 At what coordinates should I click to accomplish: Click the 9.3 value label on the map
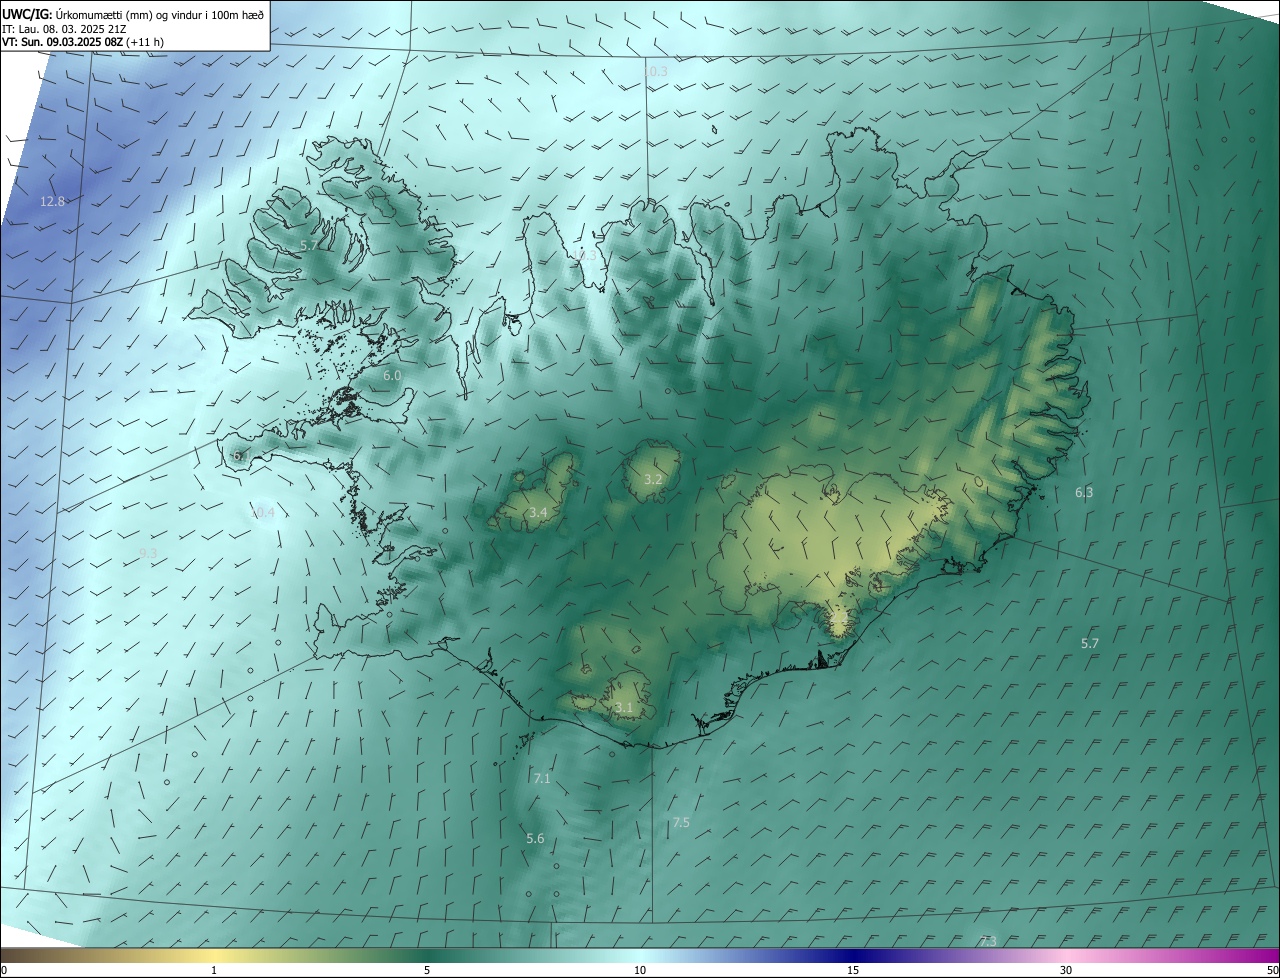148,552
